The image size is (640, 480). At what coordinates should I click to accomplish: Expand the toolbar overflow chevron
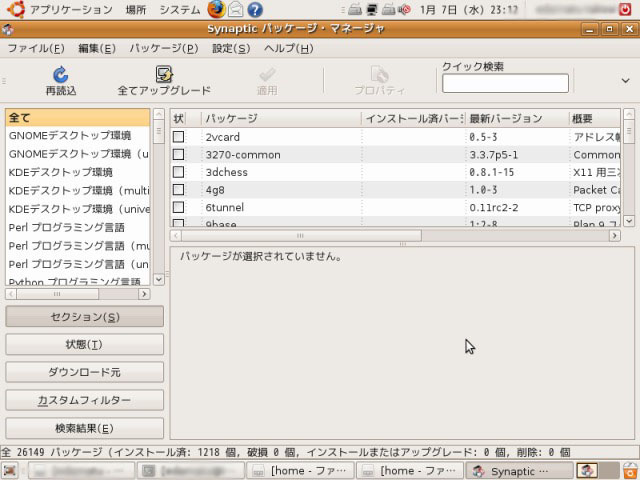coord(625,80)
